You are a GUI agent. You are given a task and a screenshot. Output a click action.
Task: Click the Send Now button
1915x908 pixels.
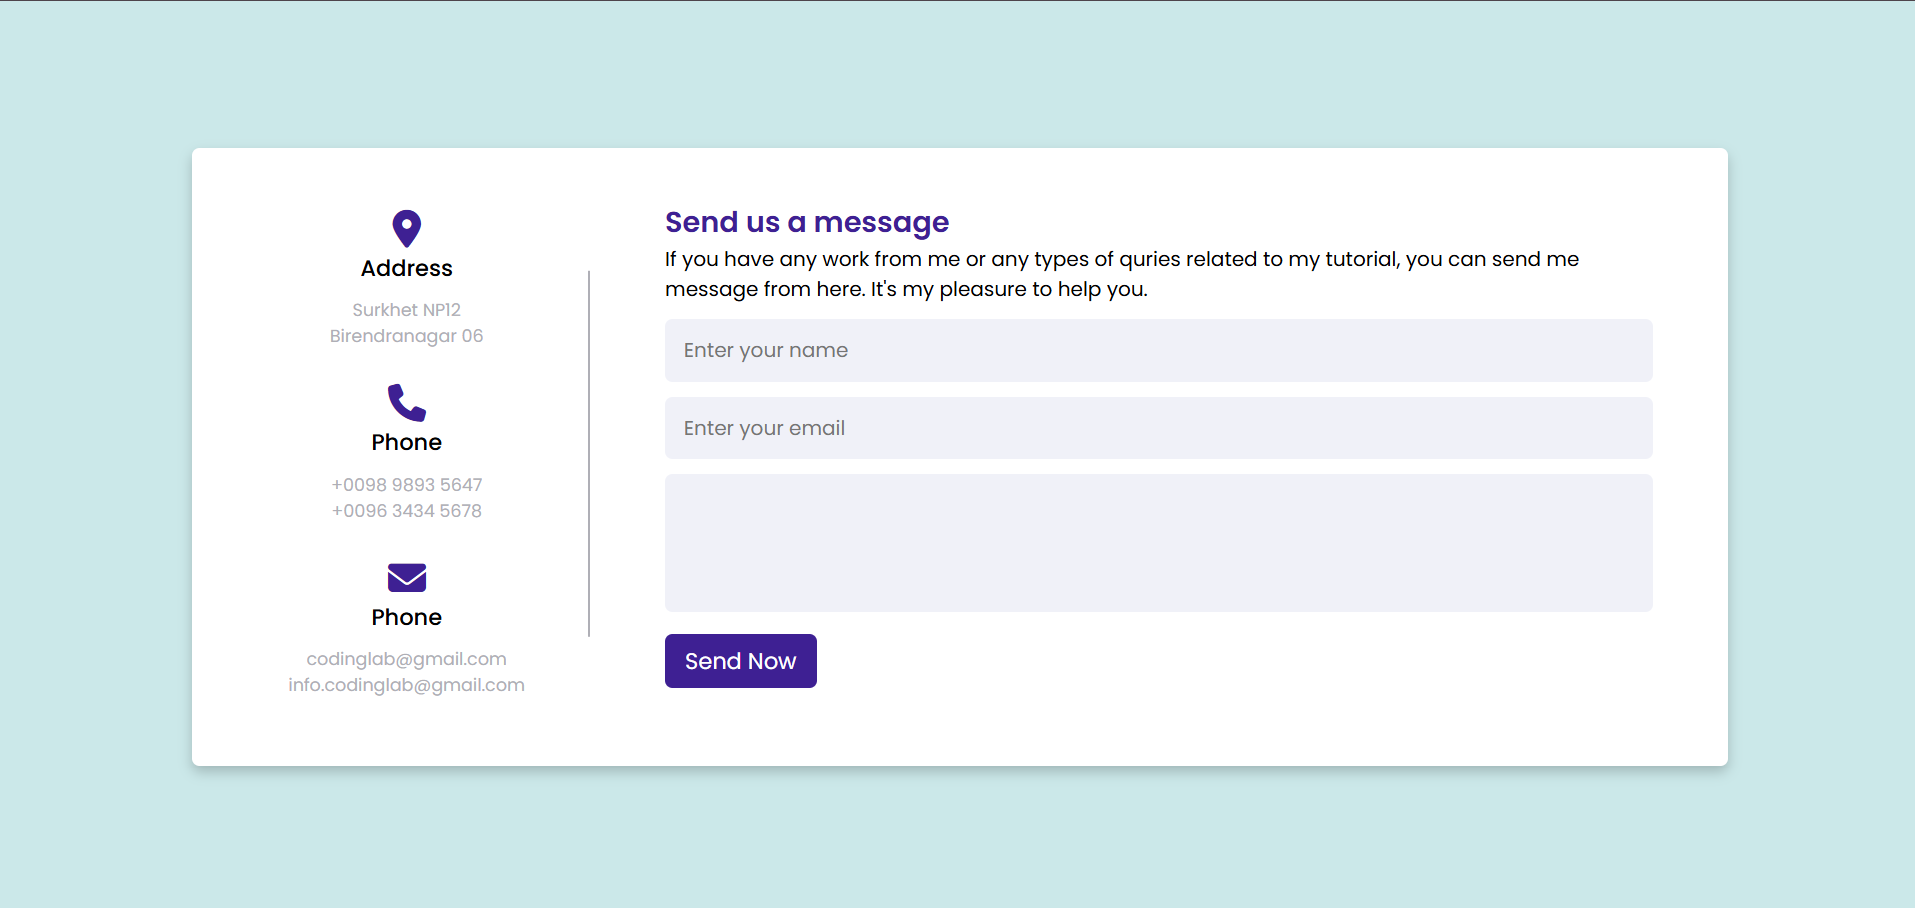click(x=740, y=661)
